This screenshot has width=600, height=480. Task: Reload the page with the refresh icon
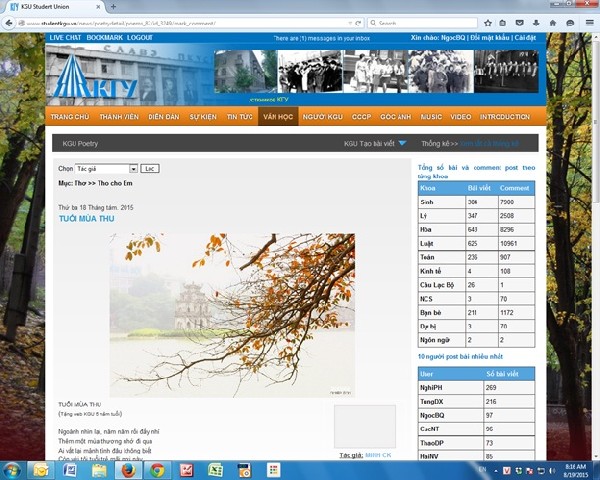358,23
